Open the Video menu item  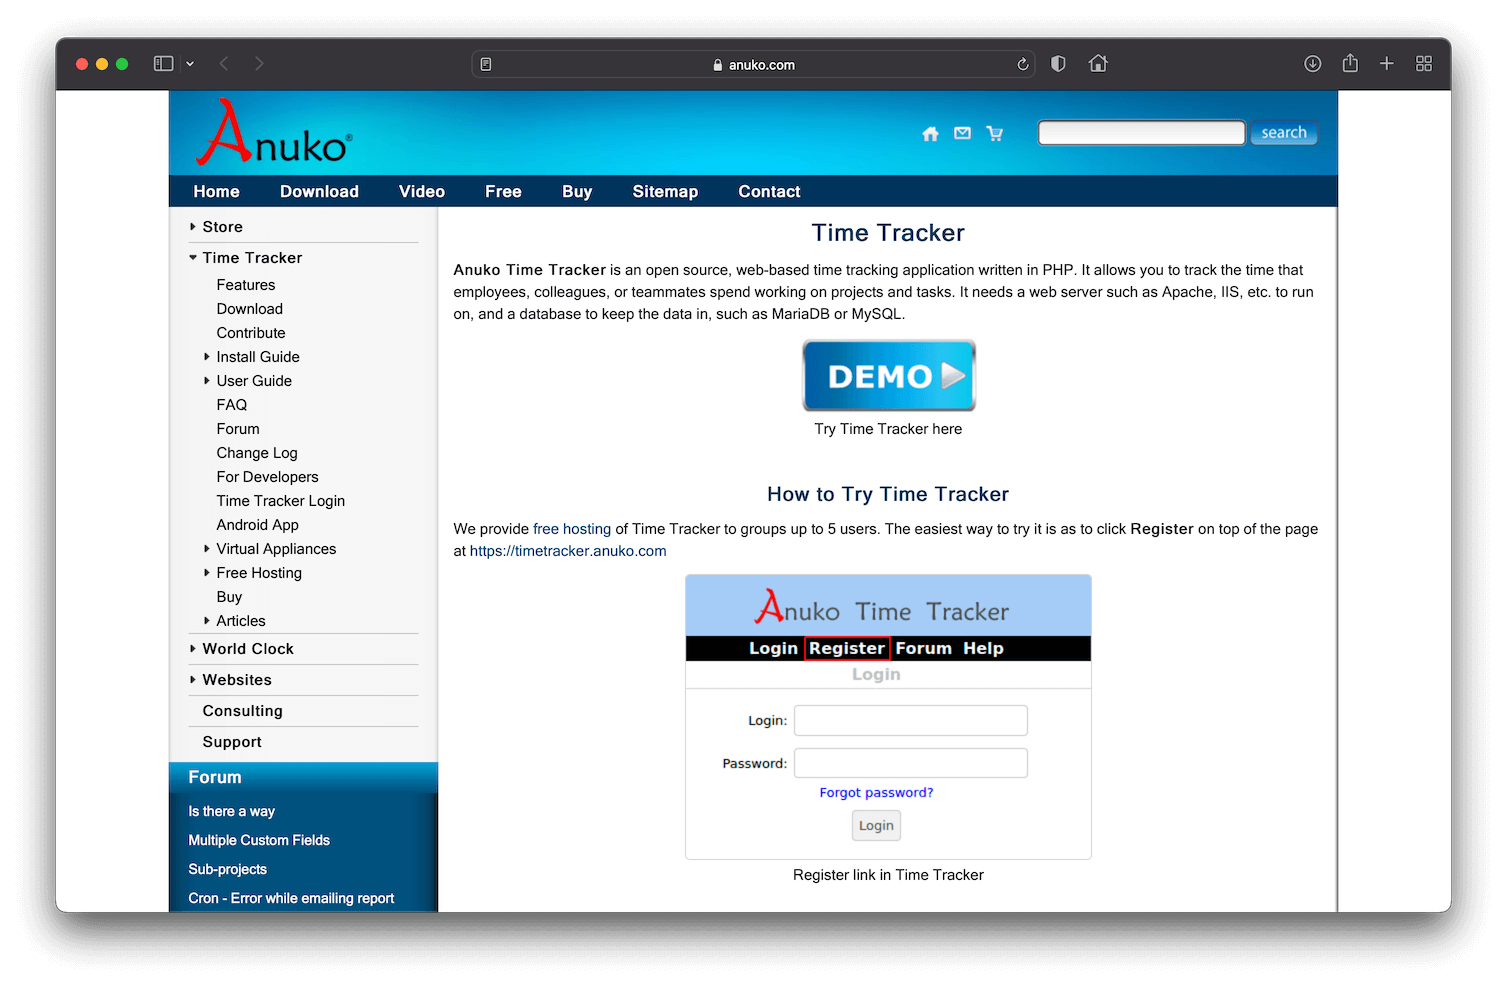click(422, 192)
